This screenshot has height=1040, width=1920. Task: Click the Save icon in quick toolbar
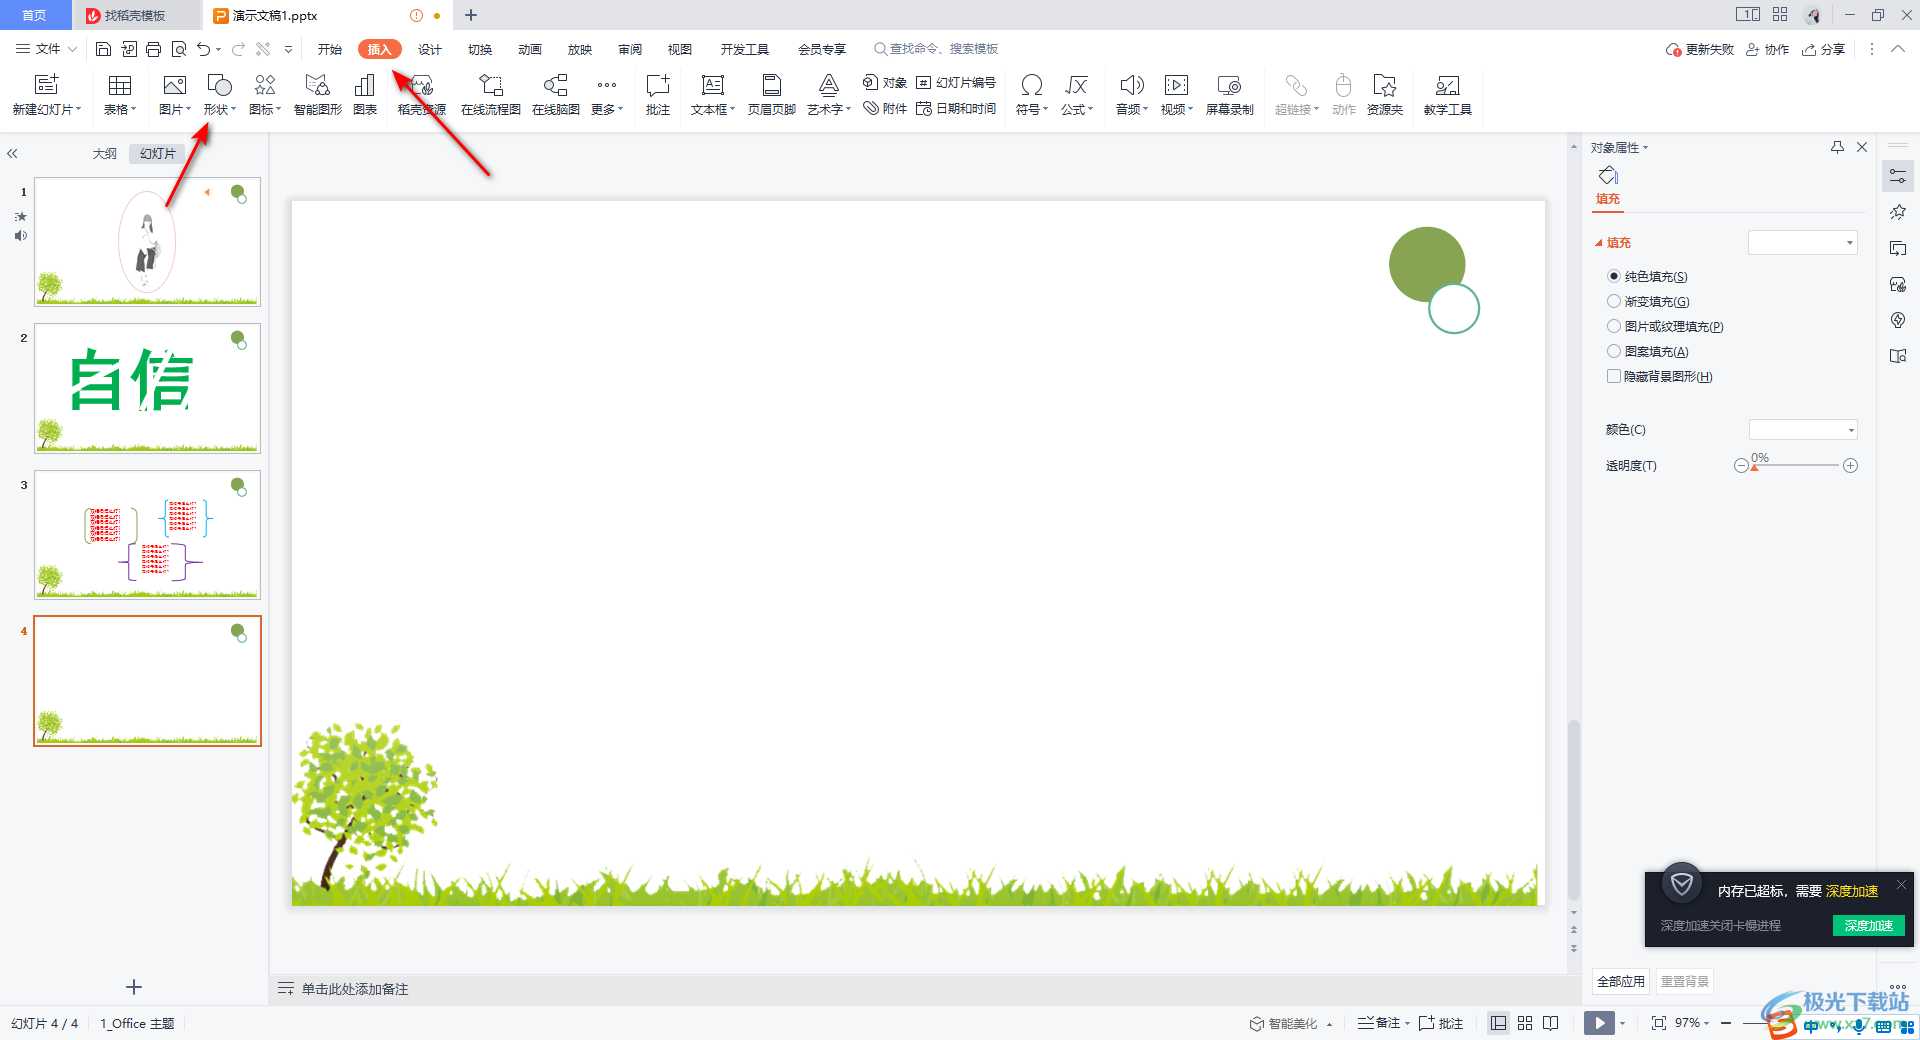click(x=103, y=49)
